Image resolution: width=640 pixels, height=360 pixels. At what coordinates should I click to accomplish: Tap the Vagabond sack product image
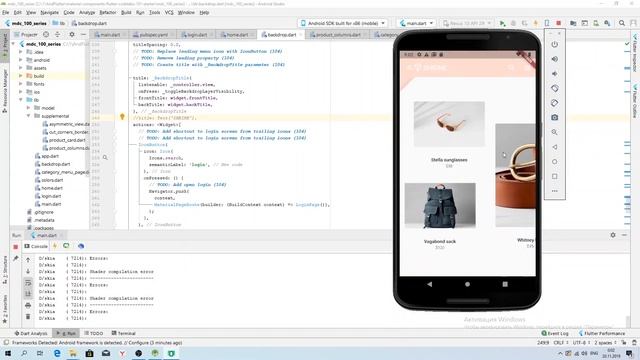tap(440, 205)
